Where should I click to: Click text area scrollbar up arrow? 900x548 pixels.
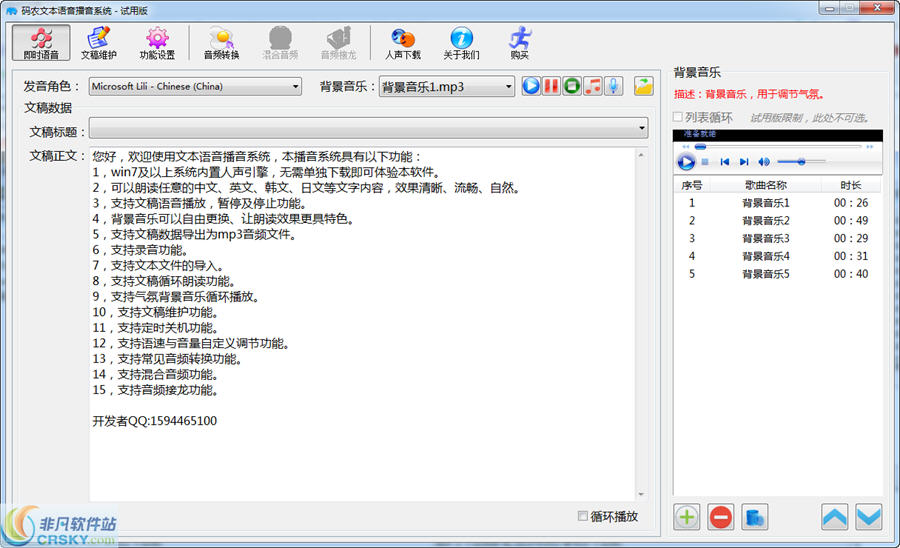tap(641, 155)
